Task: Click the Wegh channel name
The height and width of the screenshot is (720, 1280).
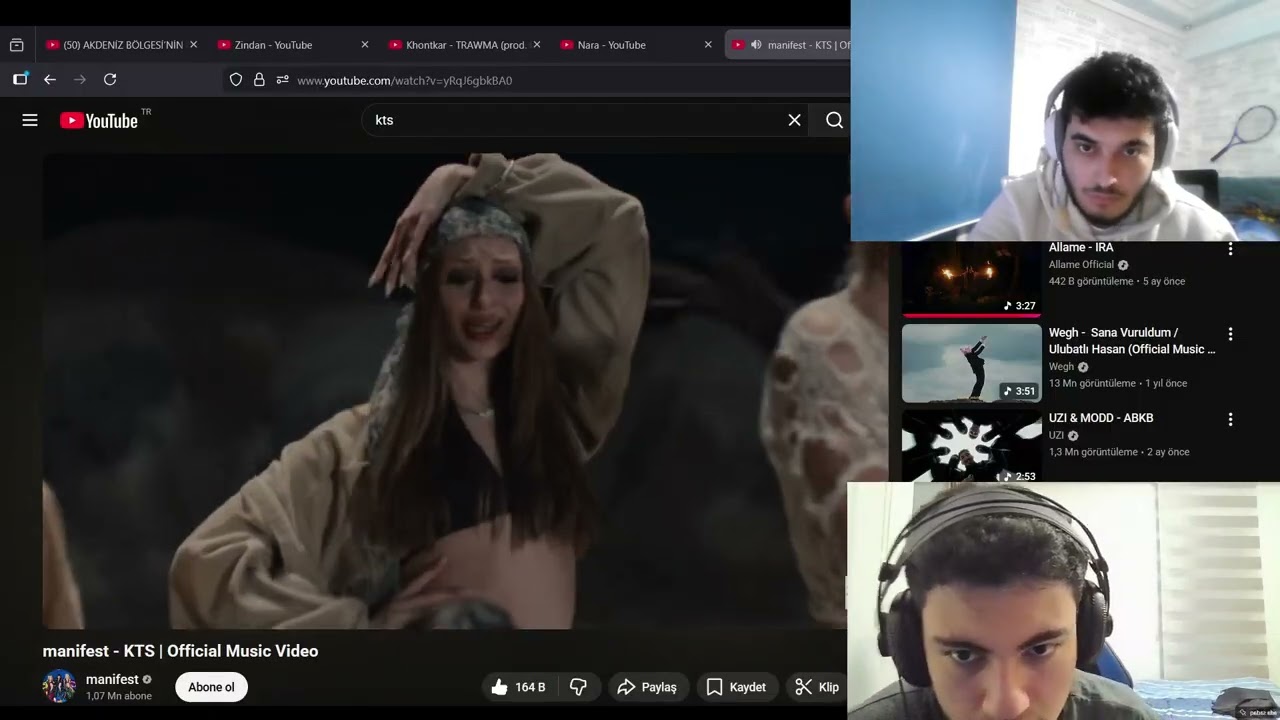Action: click(x=1061, y=367)
